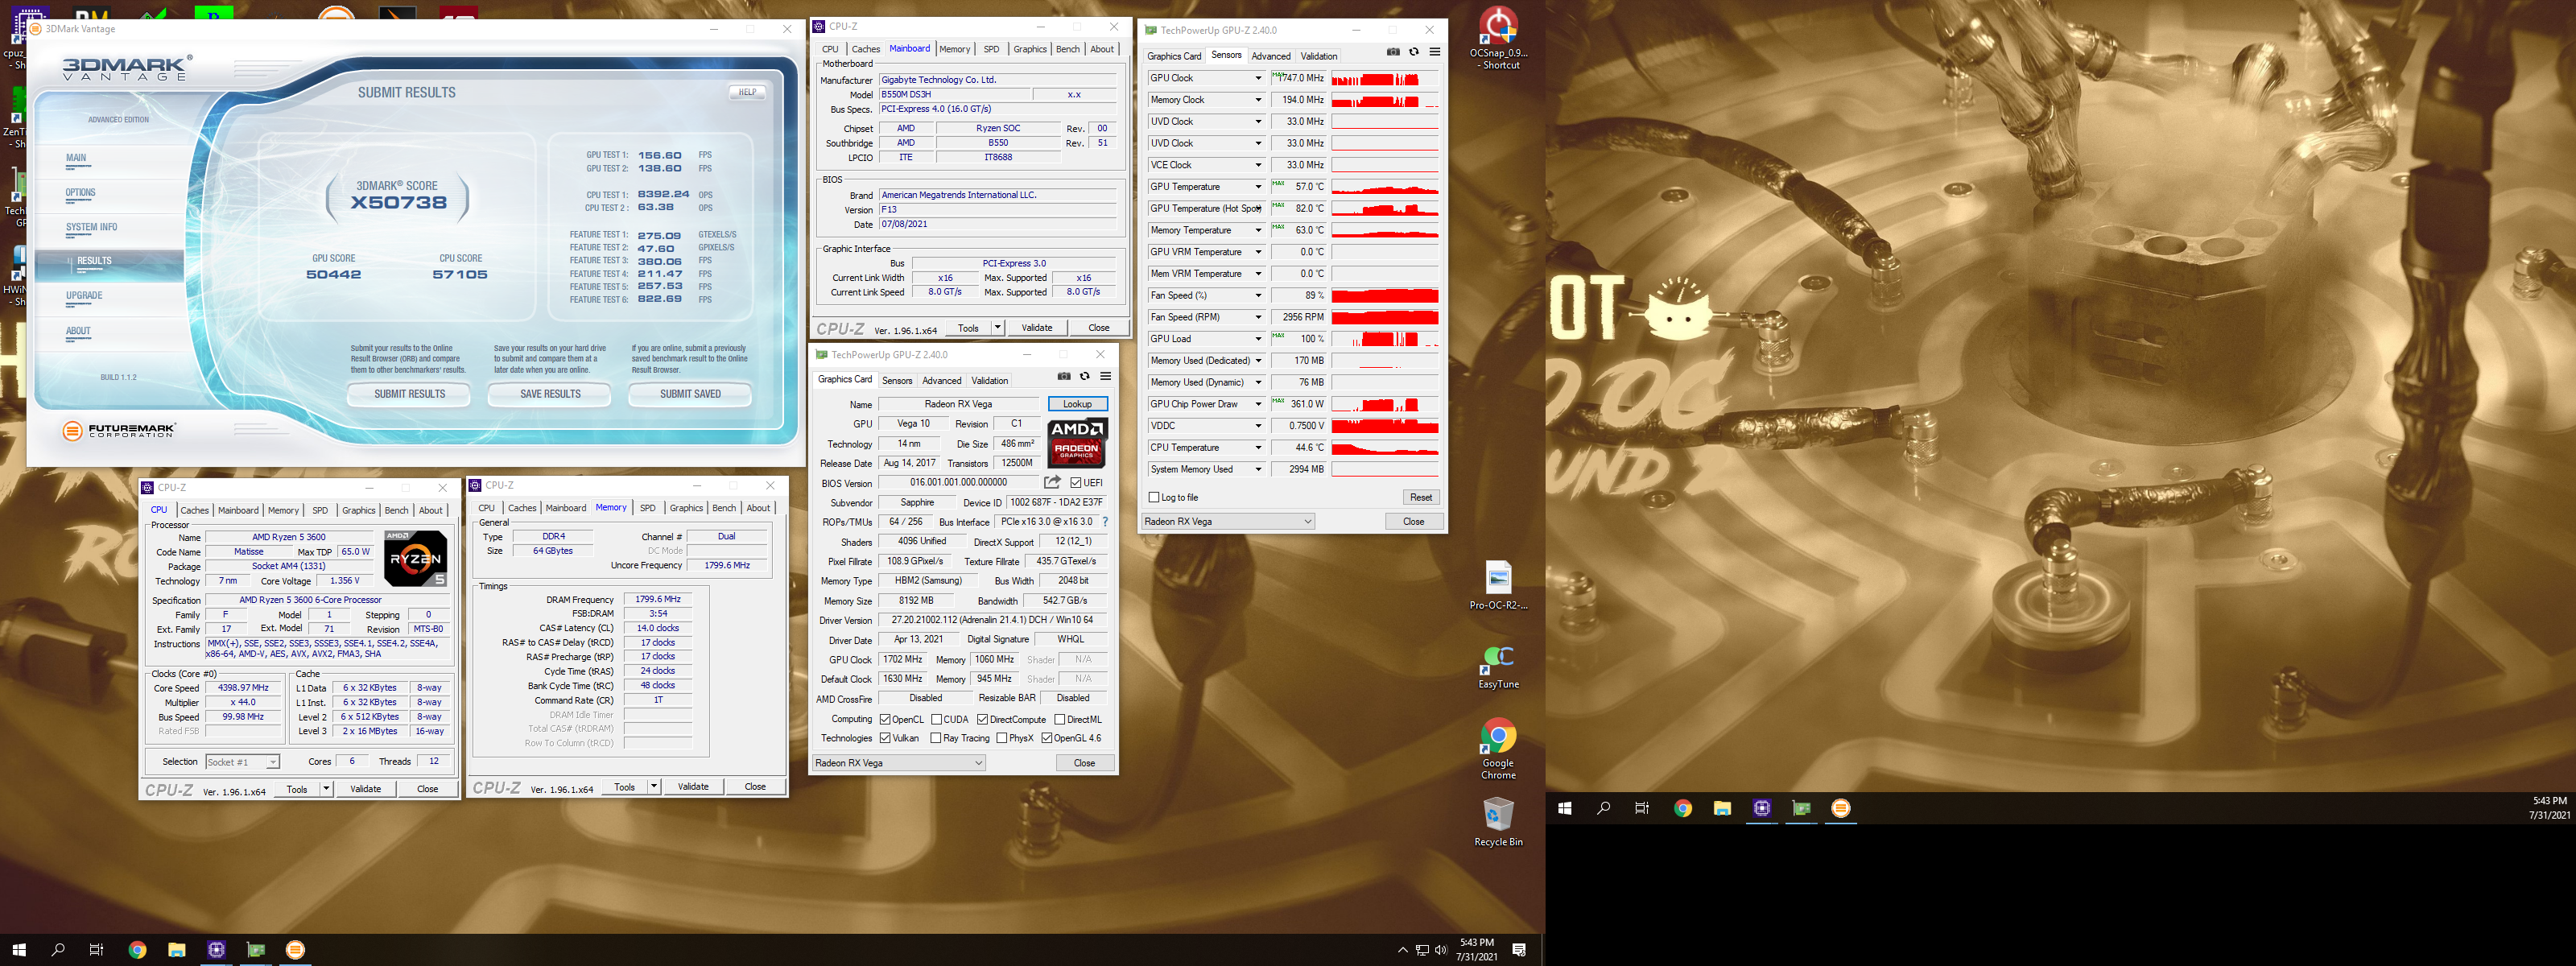Take a screenshot via GPU-Z Sensors camera icon
This screenshot has width=2576, height=966.
click(x=1393, y=52)
